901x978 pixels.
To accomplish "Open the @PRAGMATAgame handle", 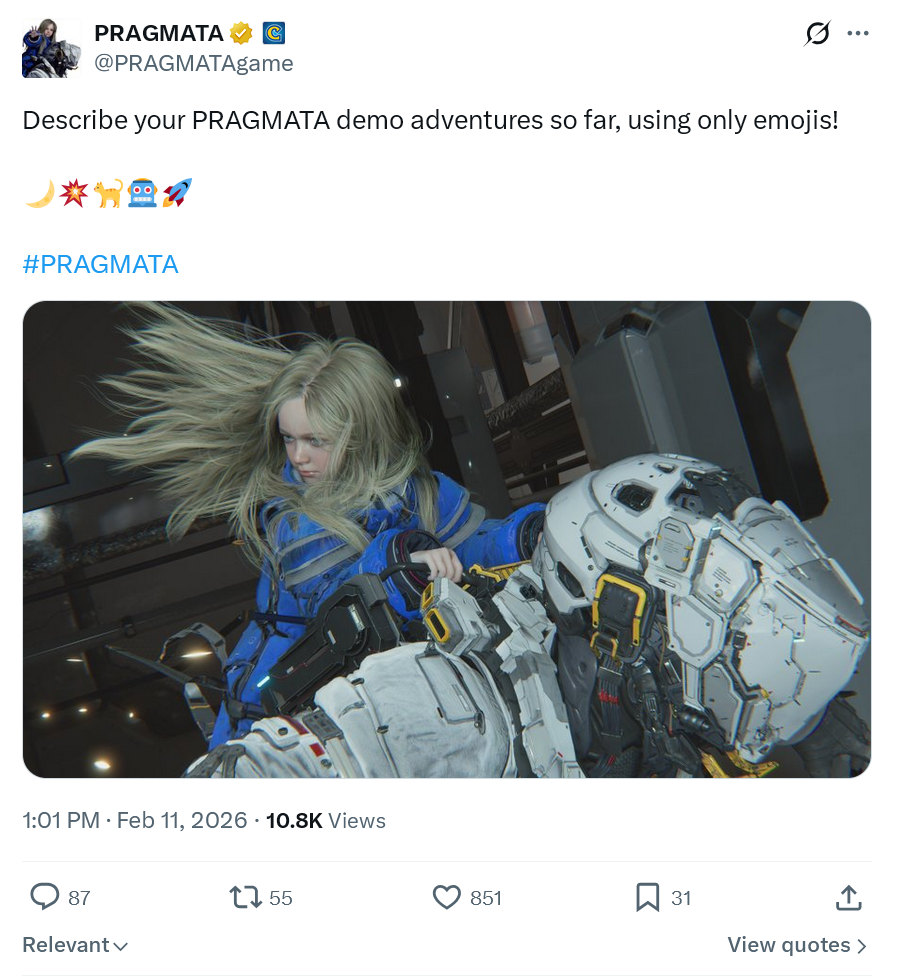I will point(194,63).
